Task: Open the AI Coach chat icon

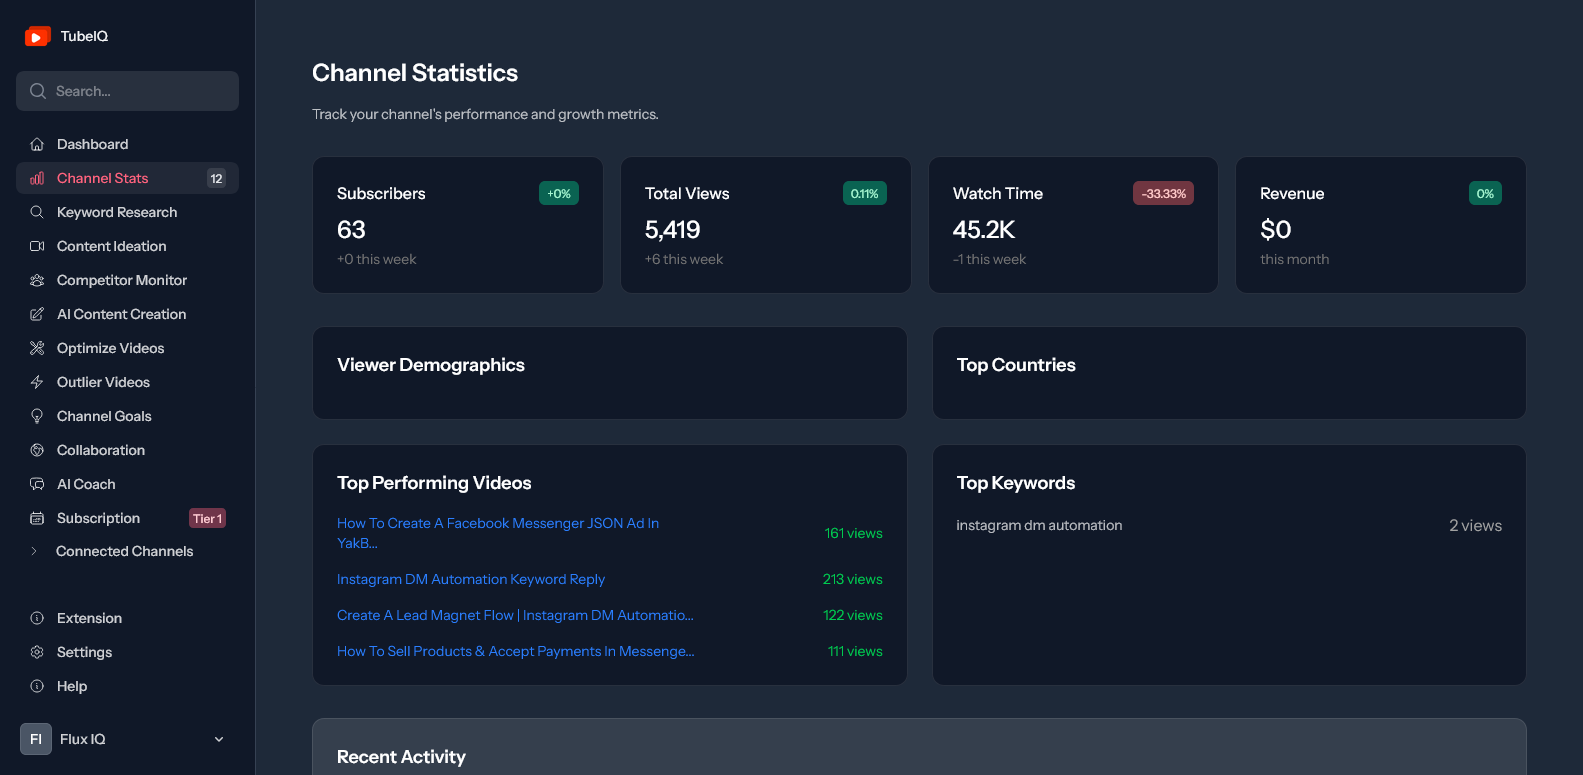Action: tap(37, 484)
